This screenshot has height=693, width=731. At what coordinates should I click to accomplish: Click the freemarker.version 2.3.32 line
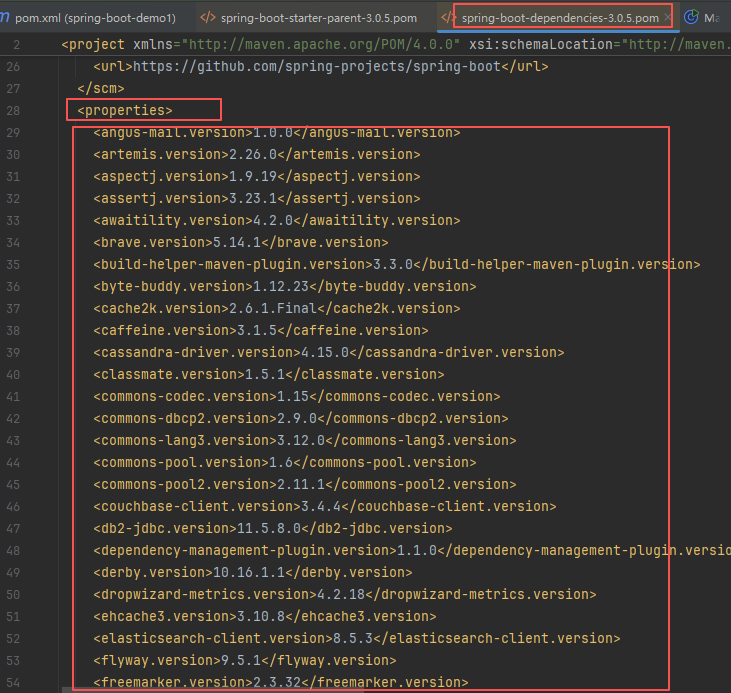coord(281,682)
